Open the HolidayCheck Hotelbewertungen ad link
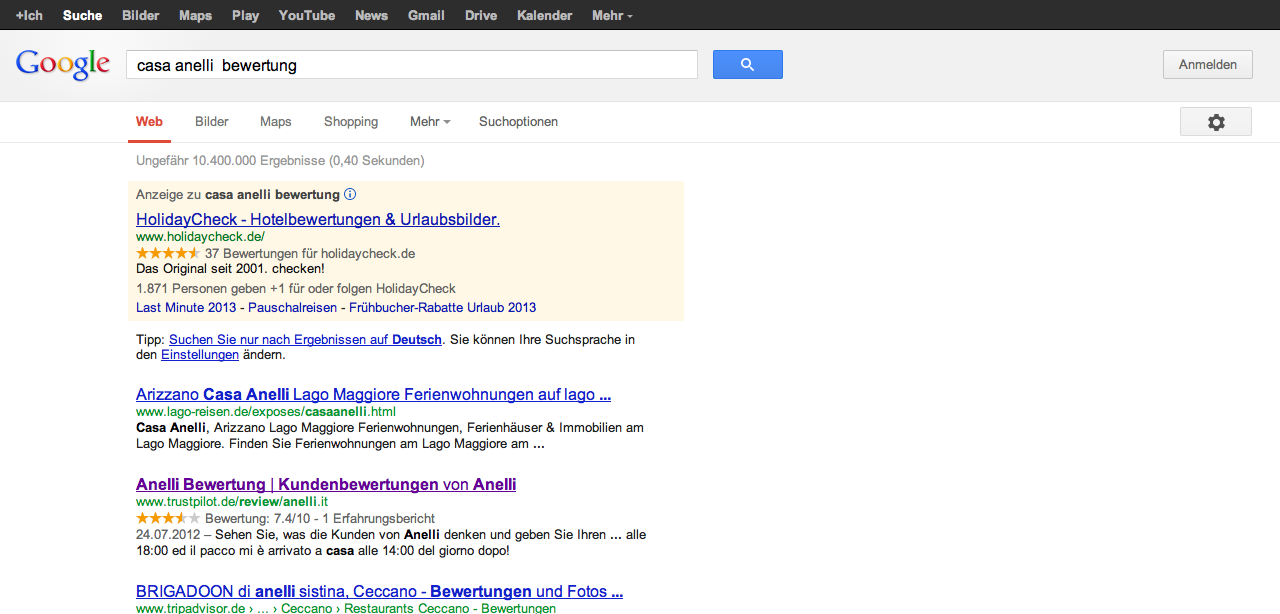This screenshot has width=1280, height=614. [318, 219]
